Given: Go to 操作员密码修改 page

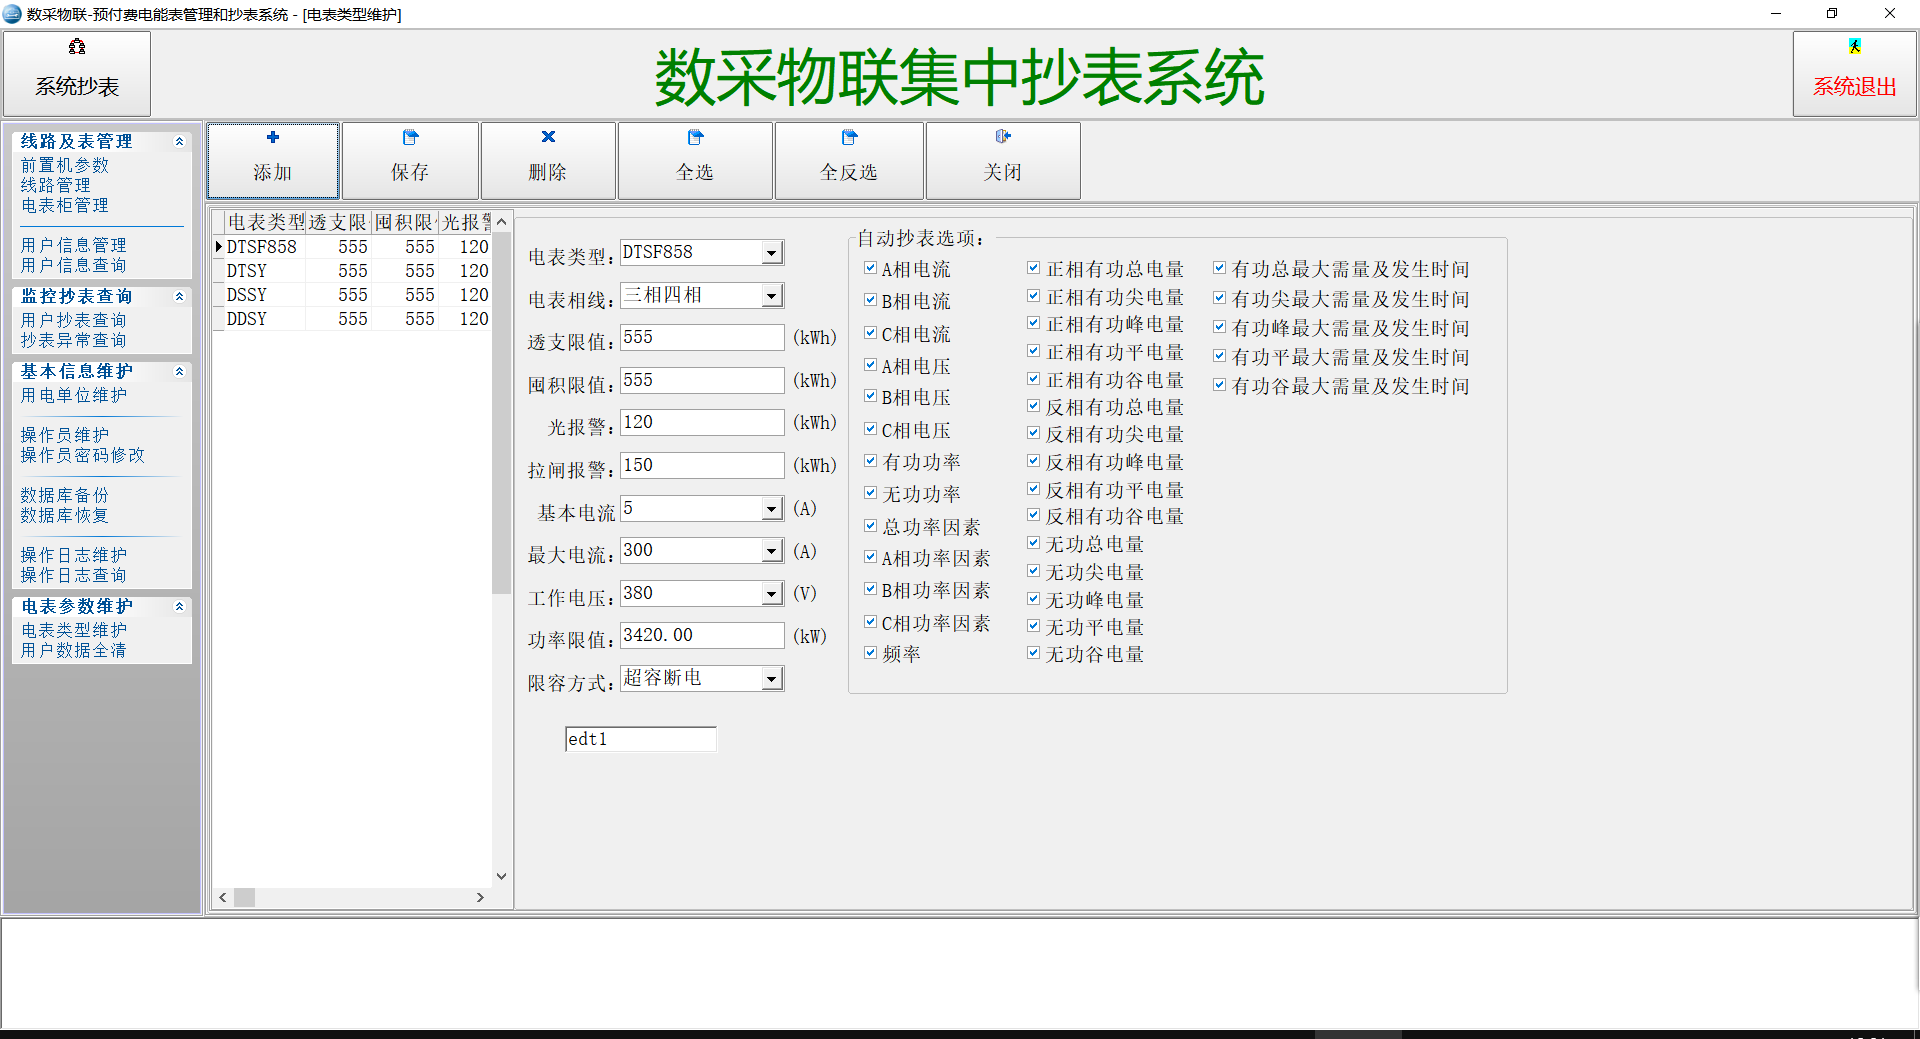Looking at the screenshot, I should coord(83,455).
